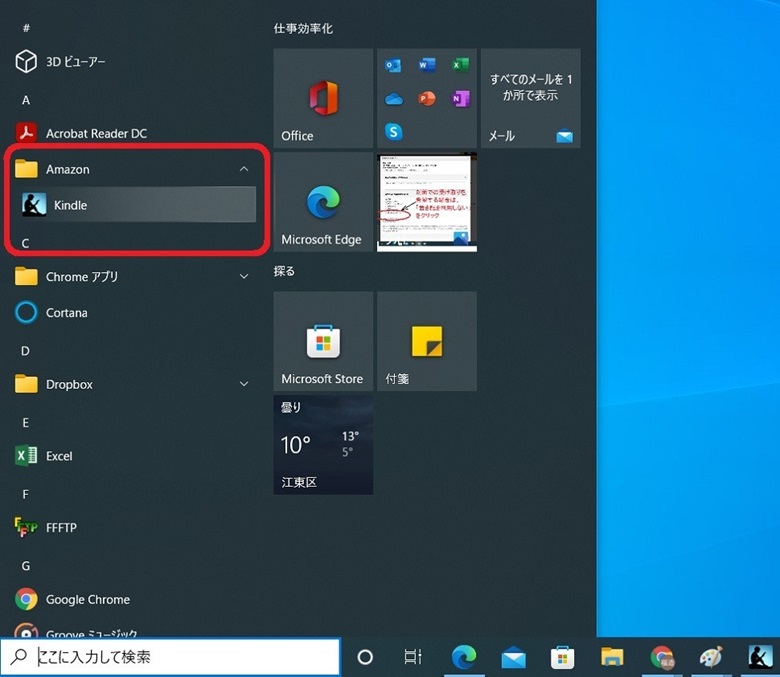The height and width of the screenshot is (677, 780).
Task: Click the ここに入力して検索 search box
Action: coord(170,657)
